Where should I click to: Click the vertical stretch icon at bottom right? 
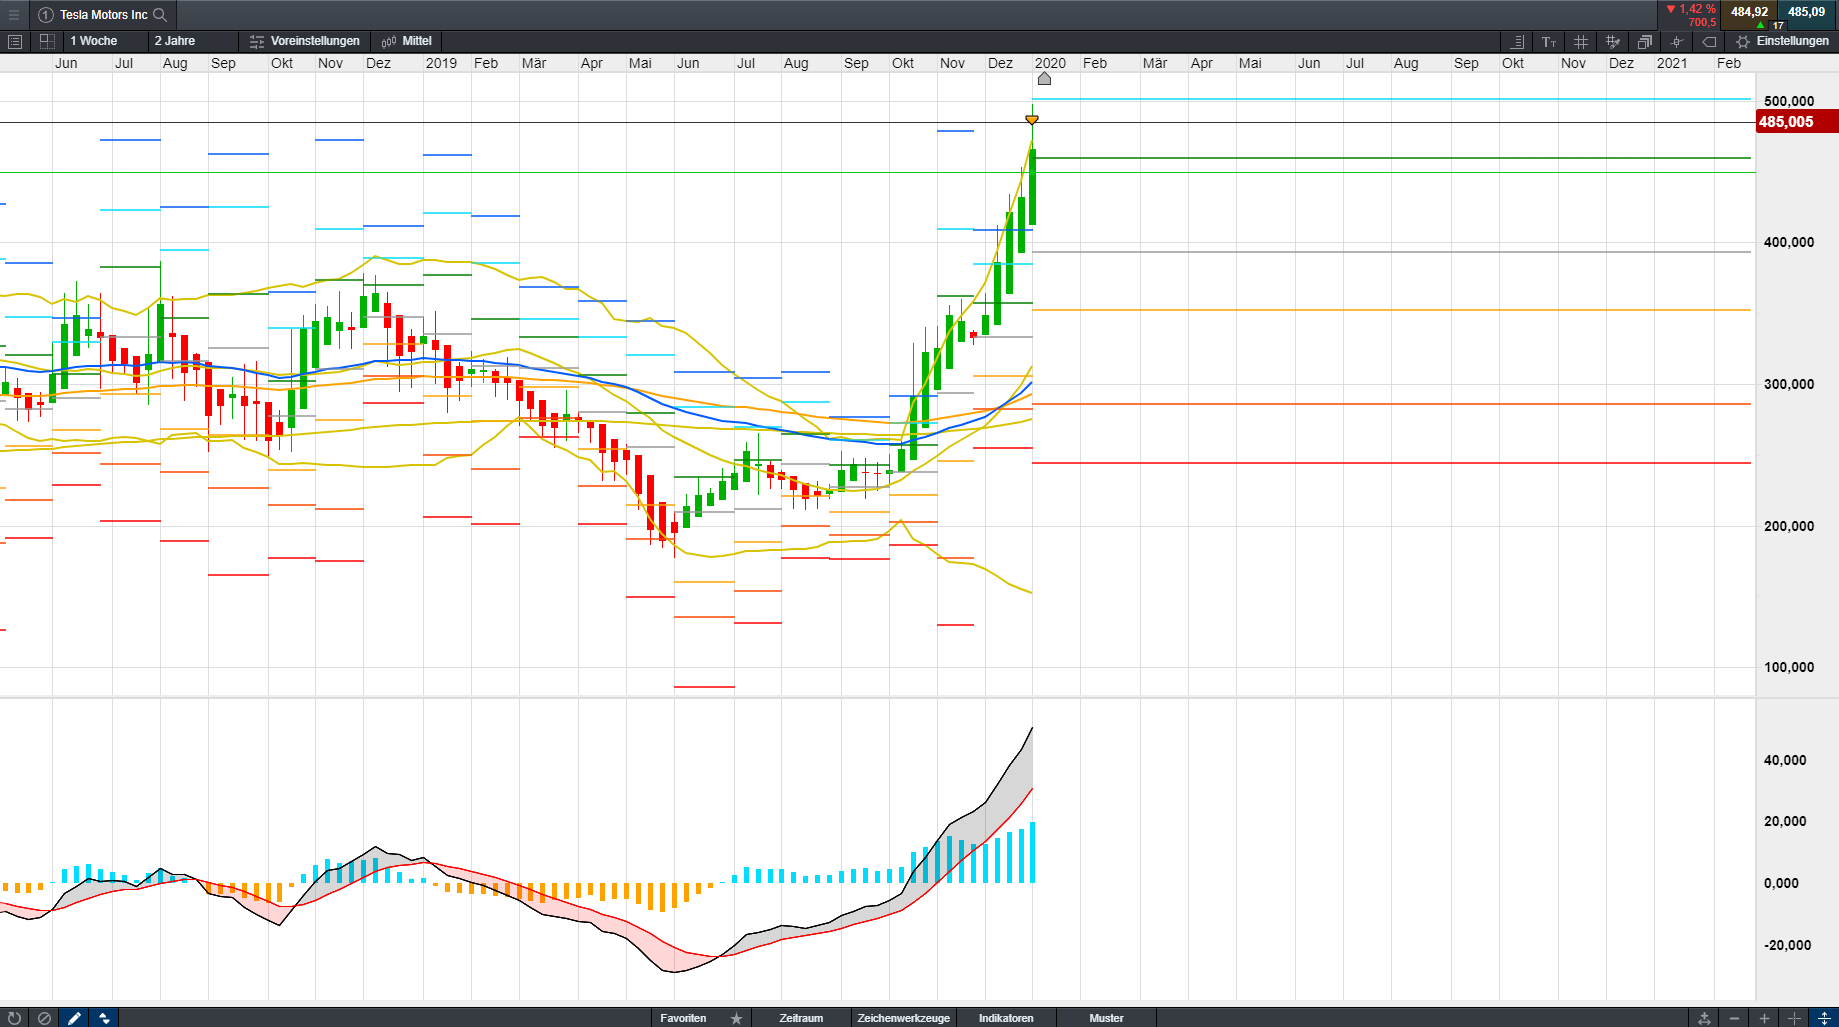[x=1824, y=1018]
